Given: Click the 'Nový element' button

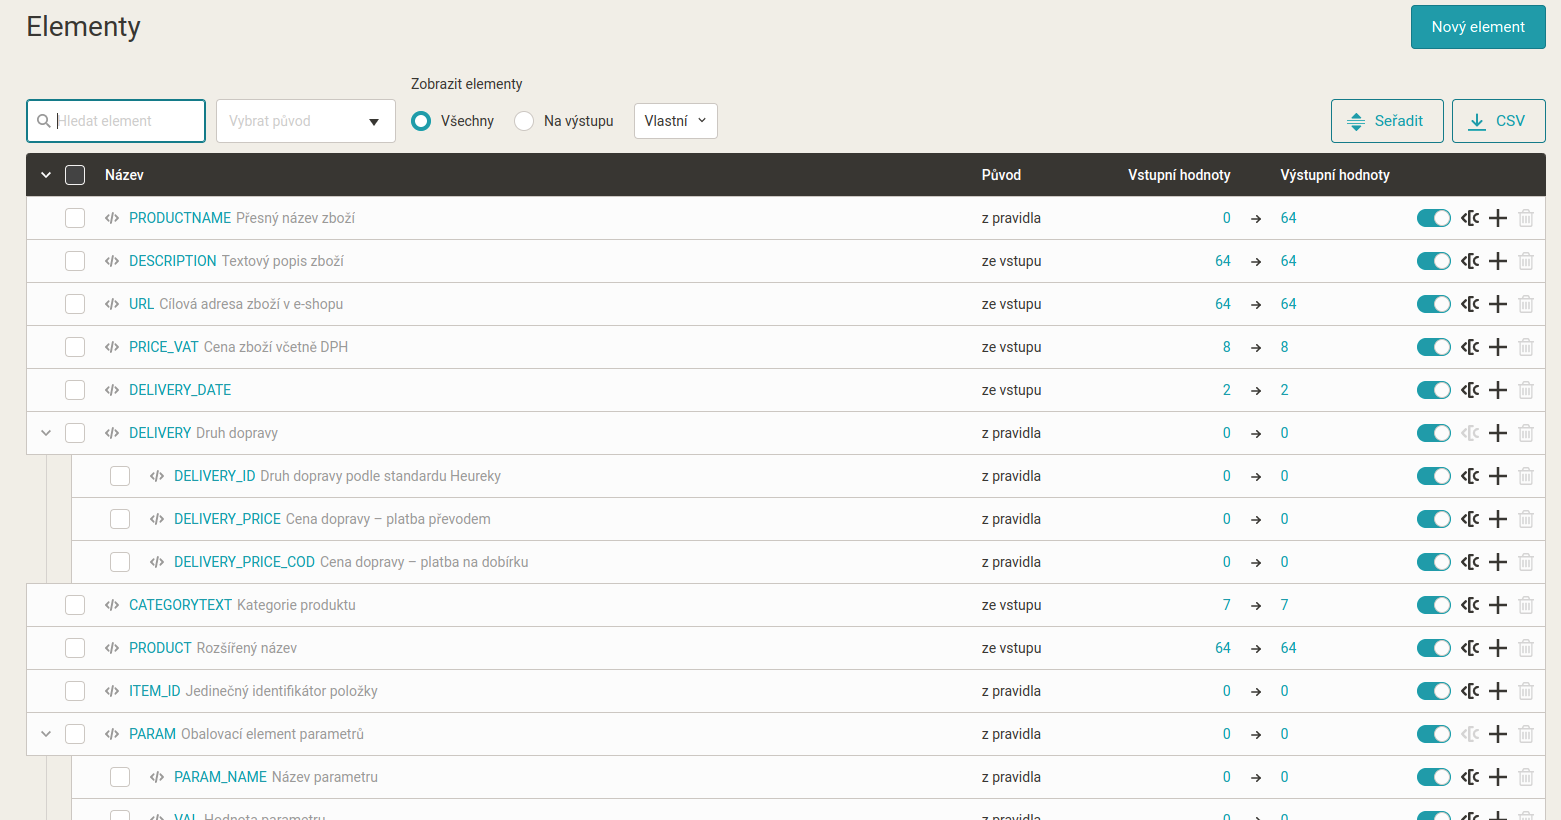Looking at the screenshot, I should click(1477, 27).
